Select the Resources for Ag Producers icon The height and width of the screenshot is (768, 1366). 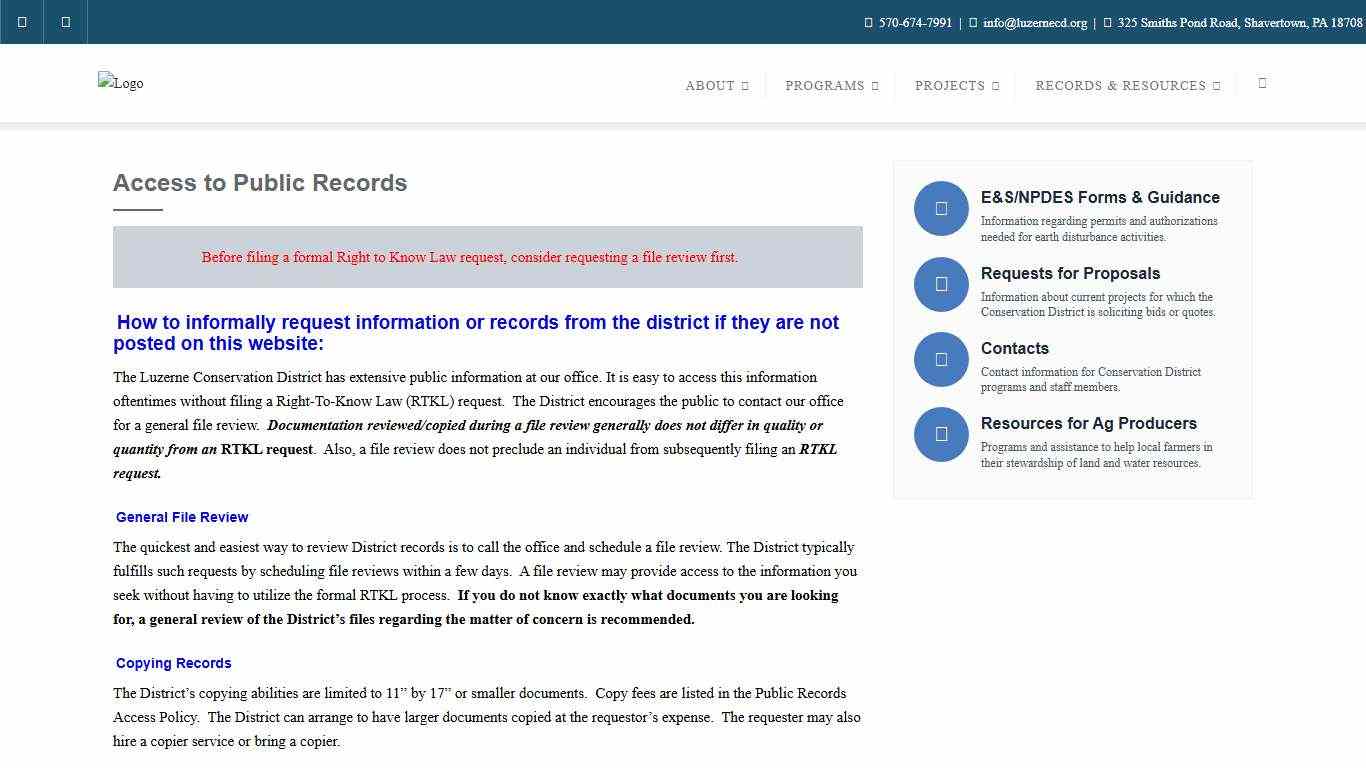pyautogui.click(x=941, y=434)
